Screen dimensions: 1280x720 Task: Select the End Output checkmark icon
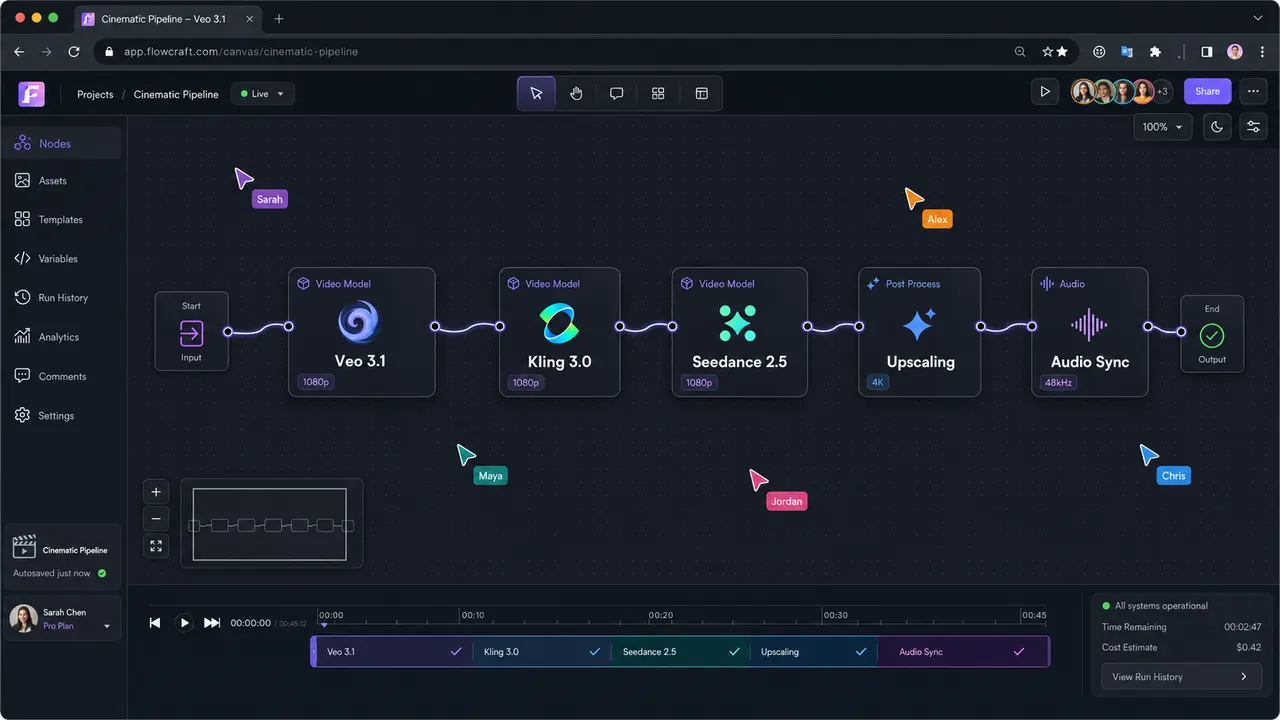(x=1212, y=336)
